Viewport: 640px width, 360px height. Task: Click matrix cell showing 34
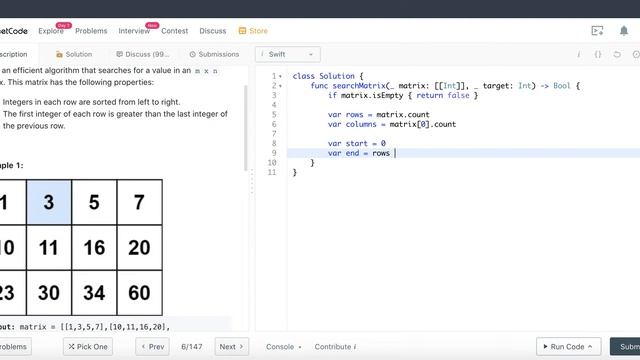(x=94, y=293)
